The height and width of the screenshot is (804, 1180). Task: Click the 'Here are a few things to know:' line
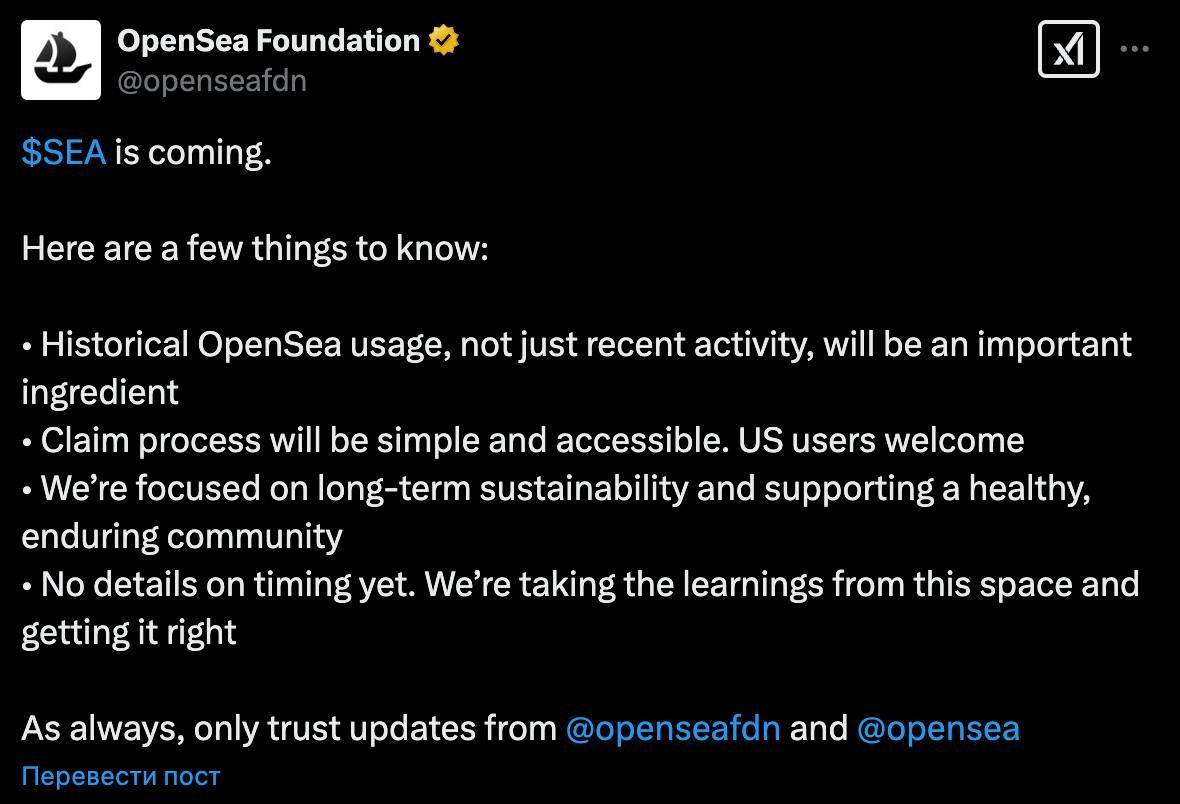[x=255, y=248]
